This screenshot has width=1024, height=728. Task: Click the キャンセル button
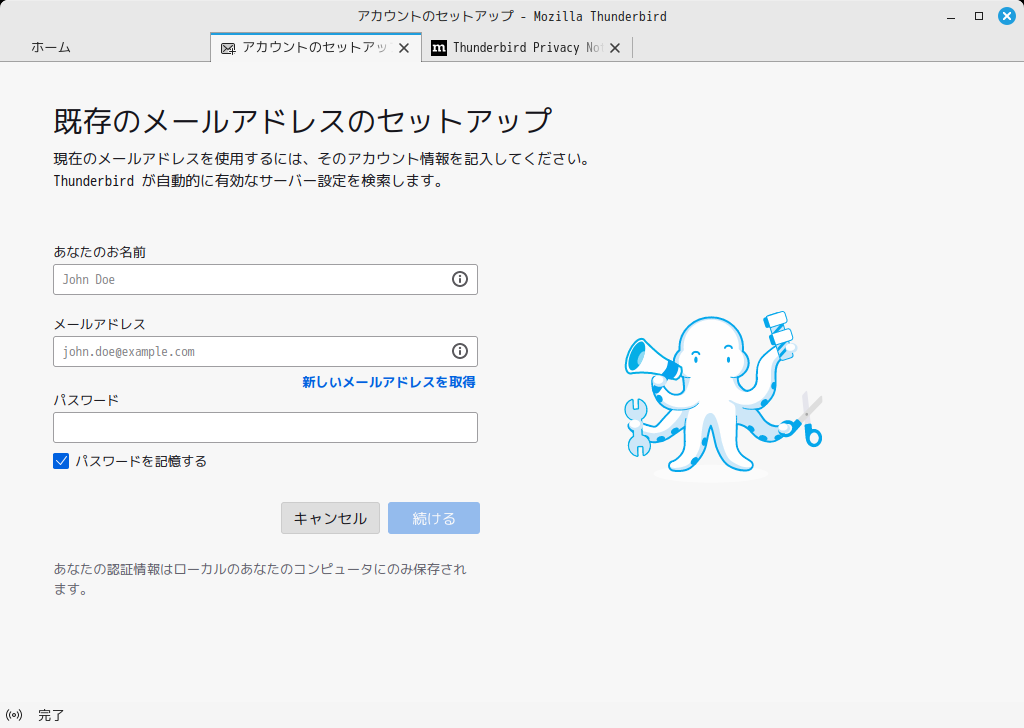[330, 518]
